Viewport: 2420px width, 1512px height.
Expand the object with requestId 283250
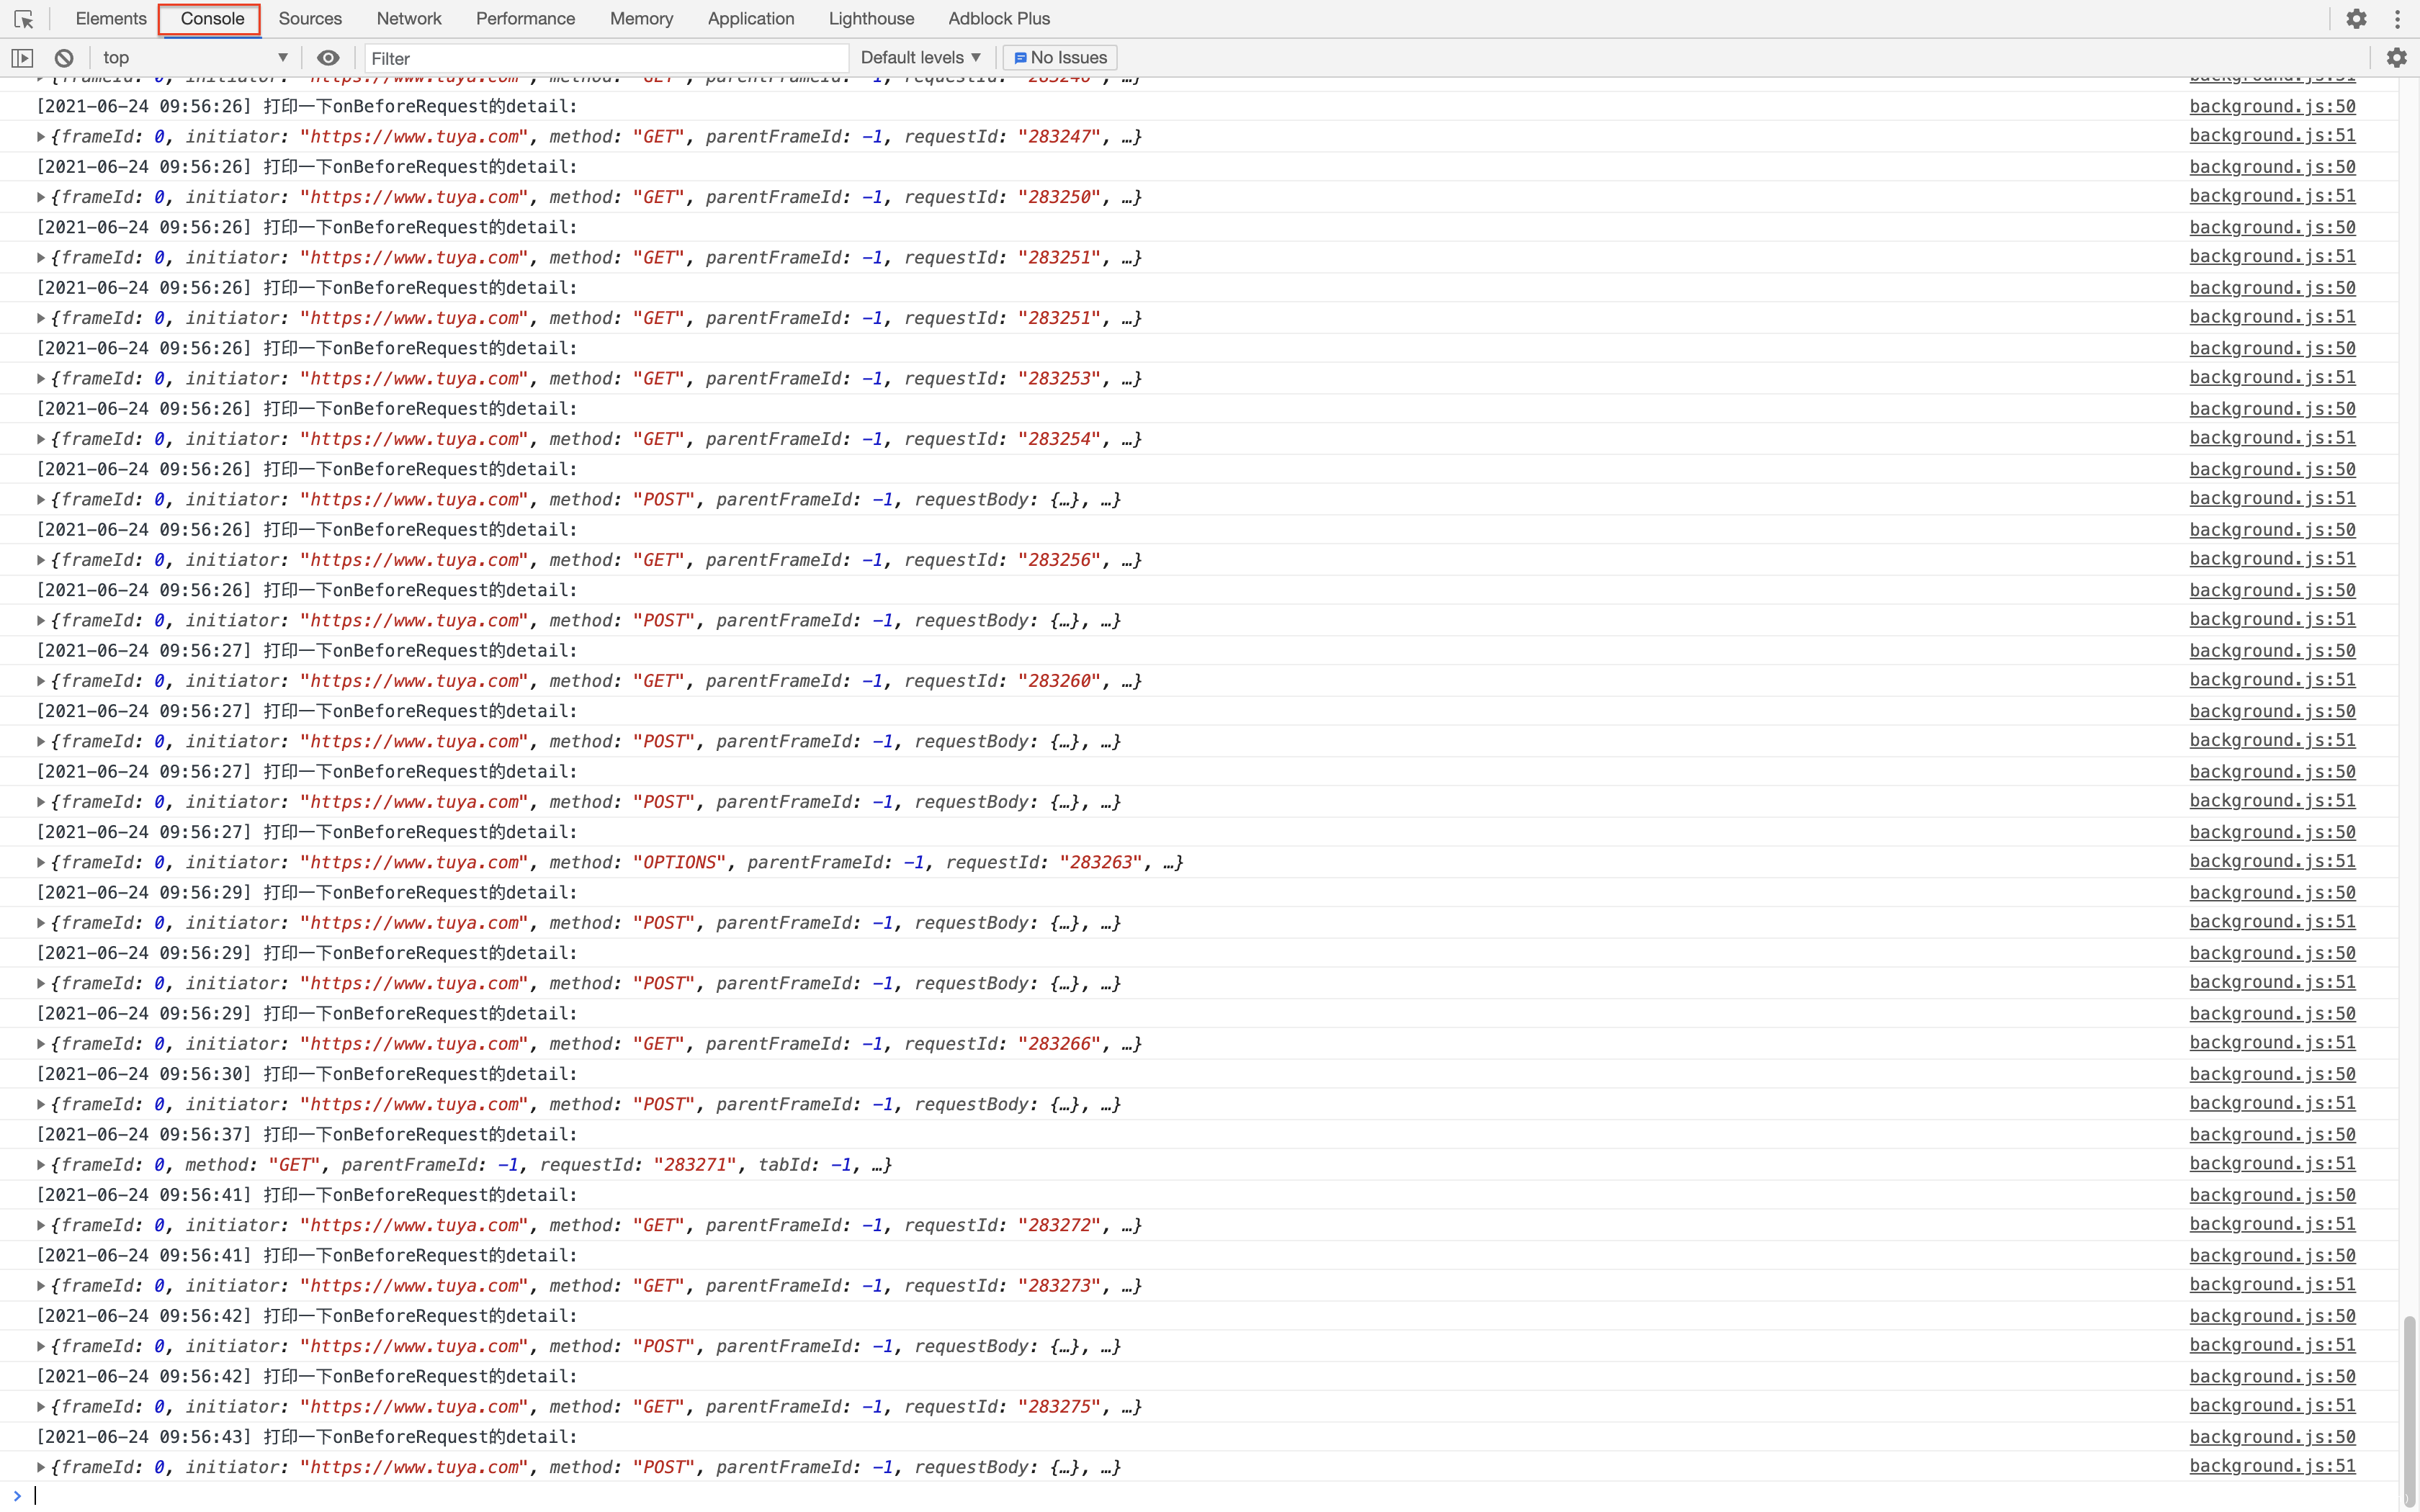click(x=41, y=197)
